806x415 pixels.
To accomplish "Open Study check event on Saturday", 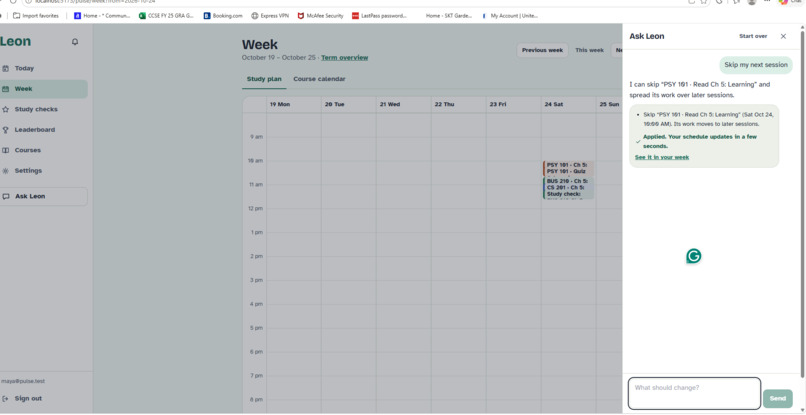I will pyautogui.click(x=563, y=194).
